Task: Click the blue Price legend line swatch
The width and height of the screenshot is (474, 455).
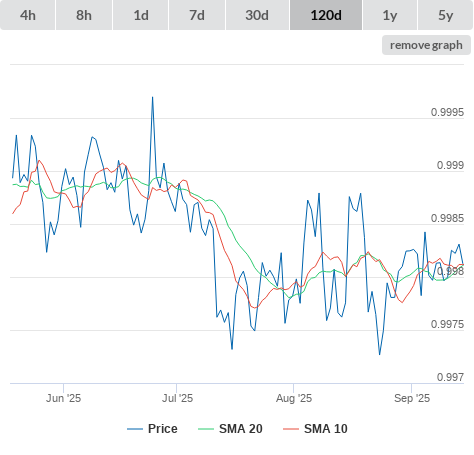Action: point(135,429)
